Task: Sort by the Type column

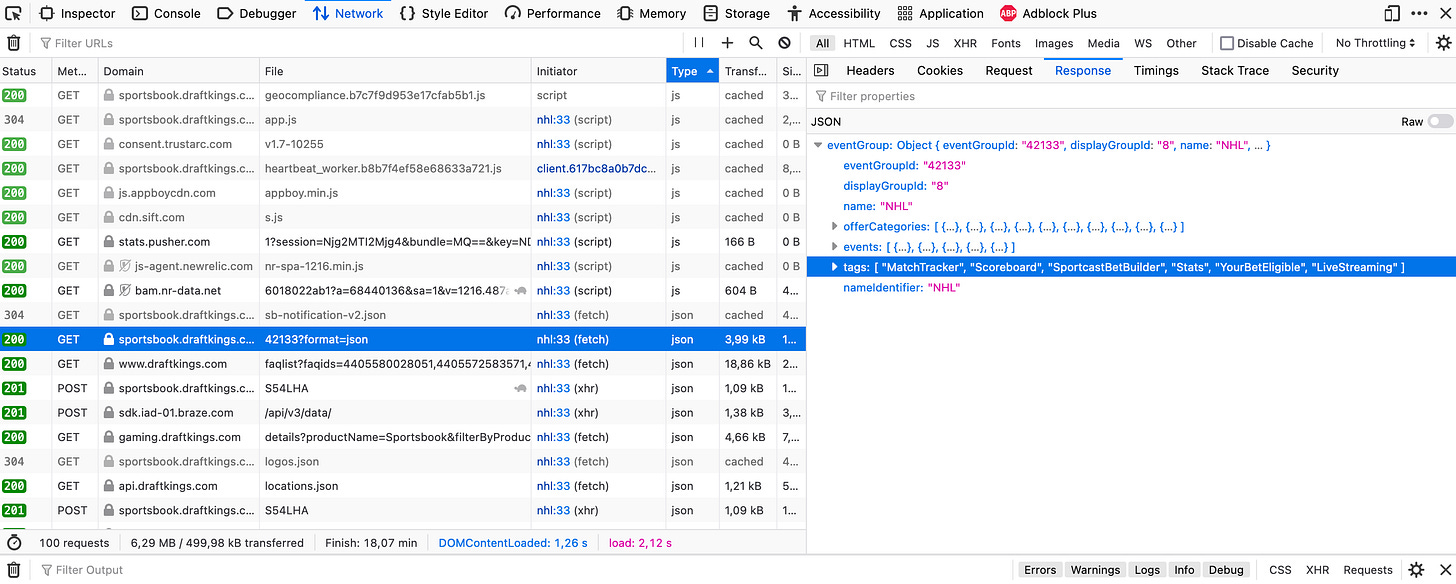Action: point(692,71)
